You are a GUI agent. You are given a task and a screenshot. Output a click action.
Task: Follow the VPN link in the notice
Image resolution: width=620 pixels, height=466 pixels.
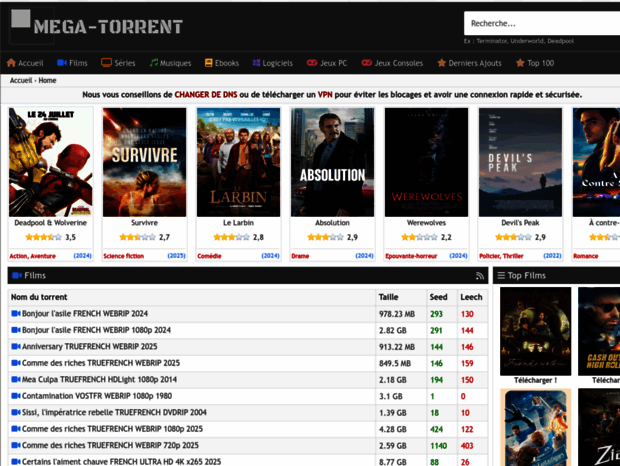(x=325, y=94)
